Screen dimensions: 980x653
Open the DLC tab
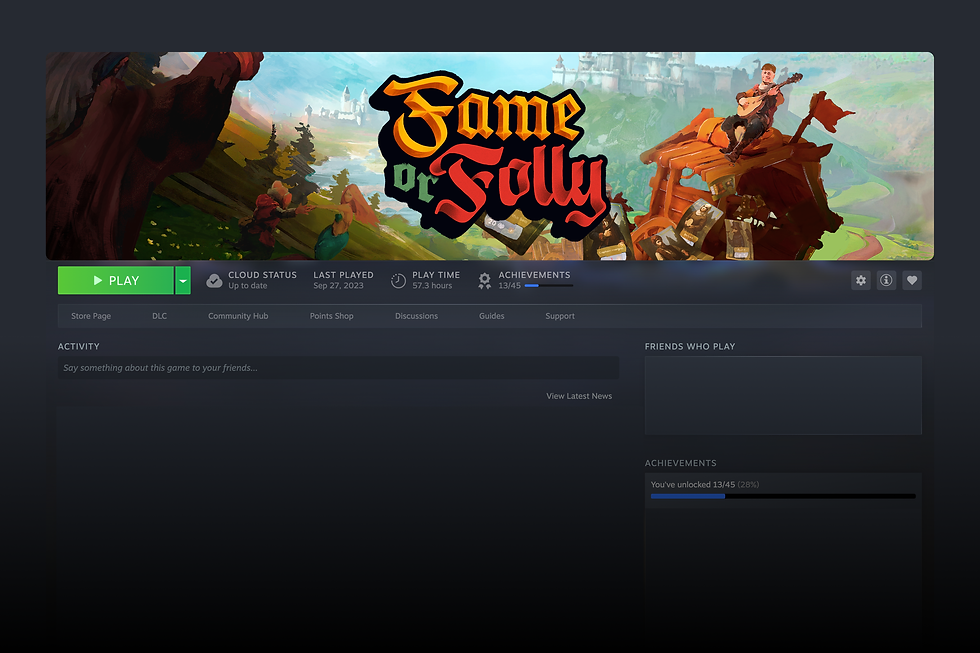(159, 316)
